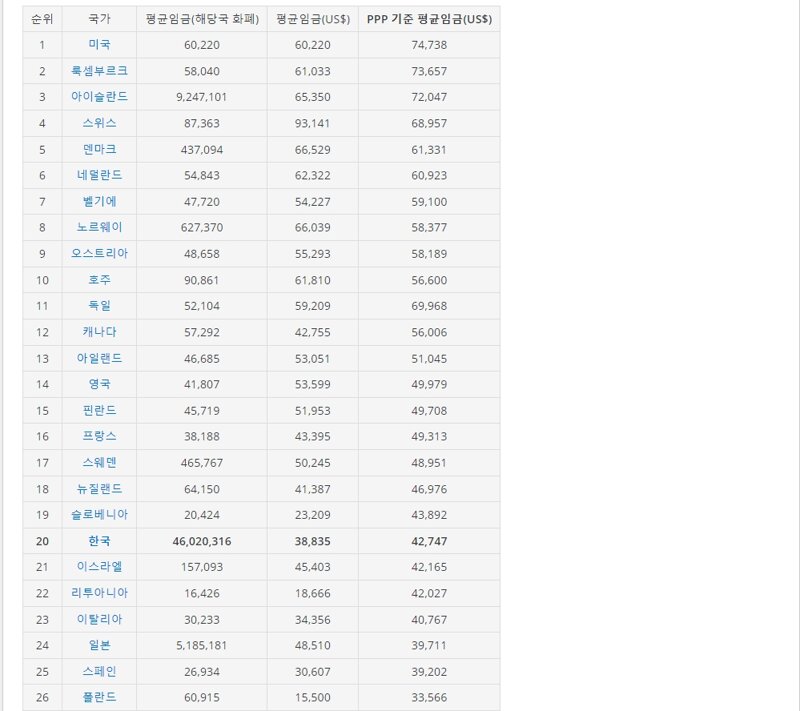Select the PPP 기준 평균임금(US$) header
This screenshot has width=800, height=711.
[429, 19]
